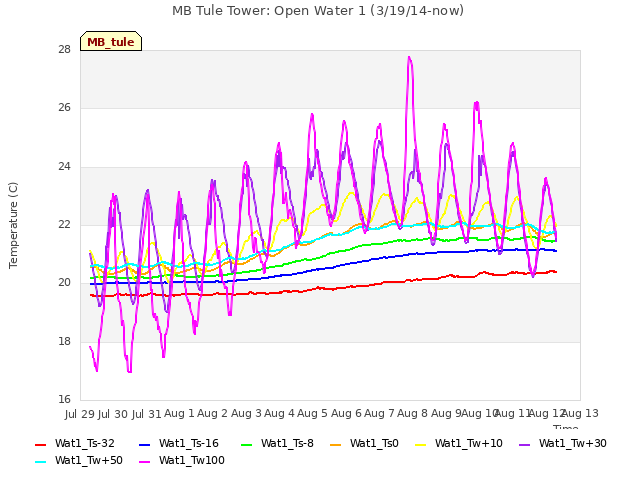Click the cyan Wat1_Tw+50 legend swatch
640x480 pixels.
pos(41,462)
